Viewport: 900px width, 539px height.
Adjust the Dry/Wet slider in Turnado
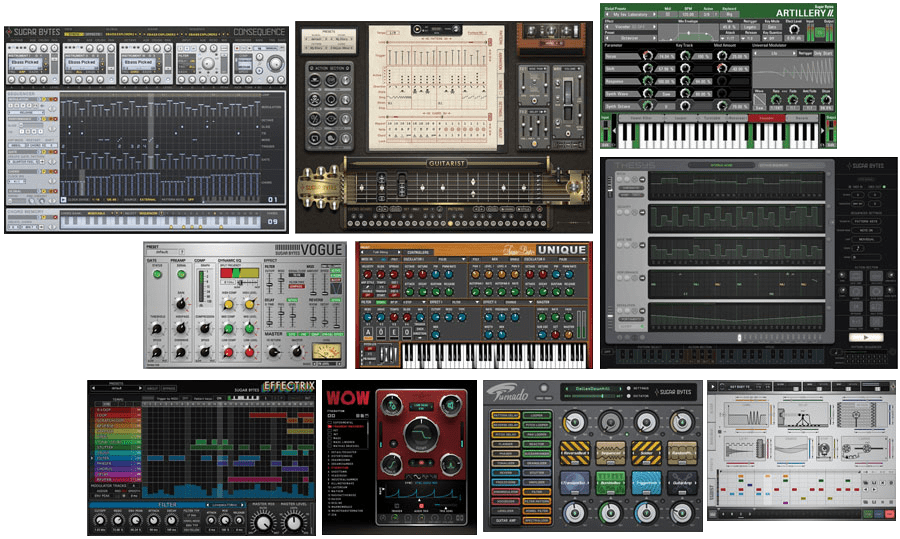pyautogui.click(x=593, y=396)
